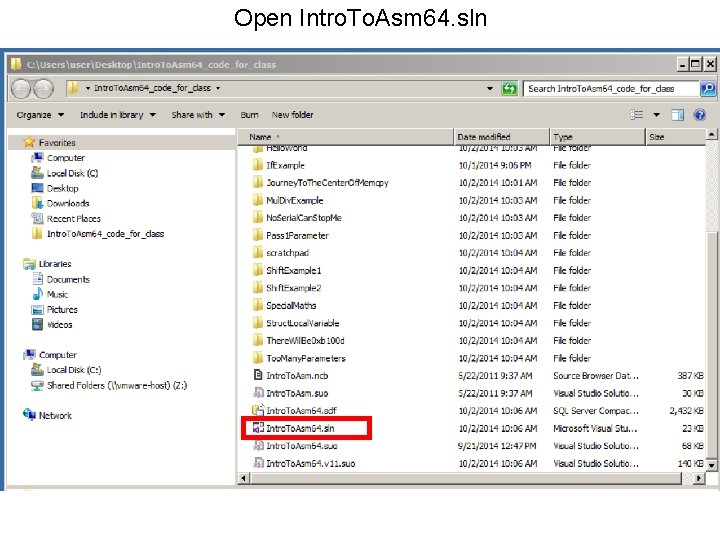Click the search magnifier icon
The image size is (720, 540).
(708, 88)
